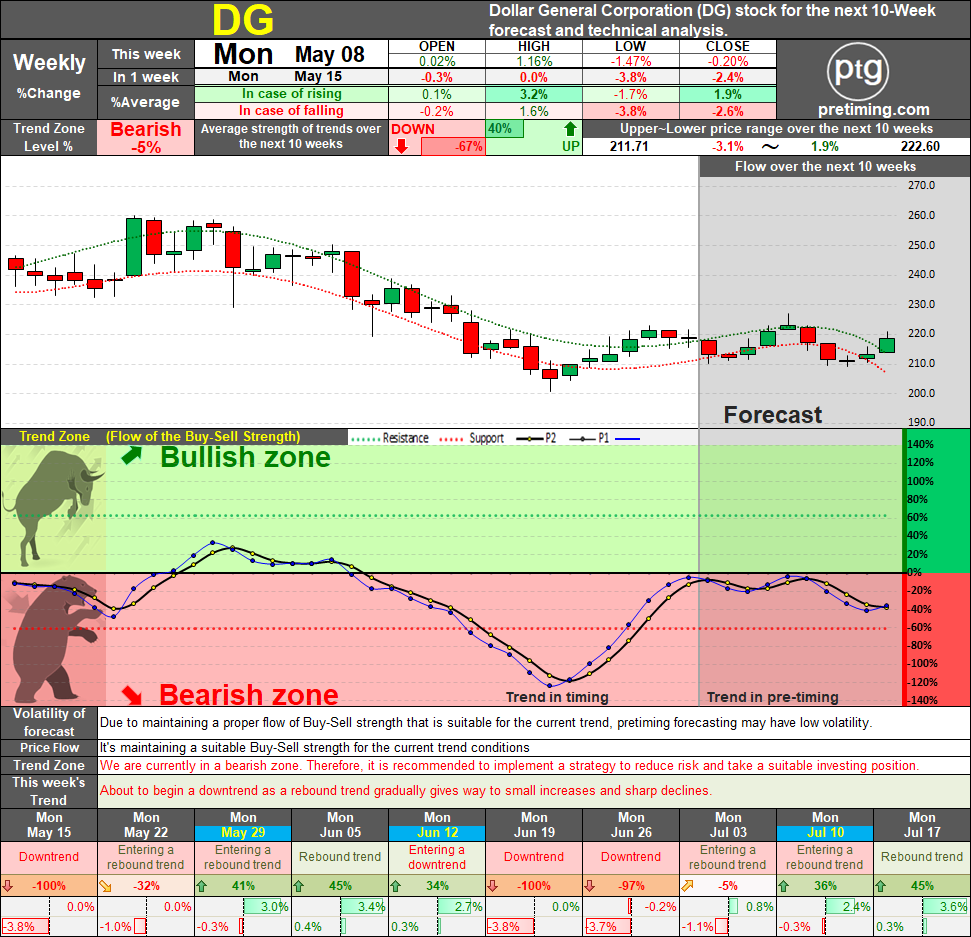
Task: Click the up arrow in Jun 05 45% cell
Action: [x=299, y=886]
